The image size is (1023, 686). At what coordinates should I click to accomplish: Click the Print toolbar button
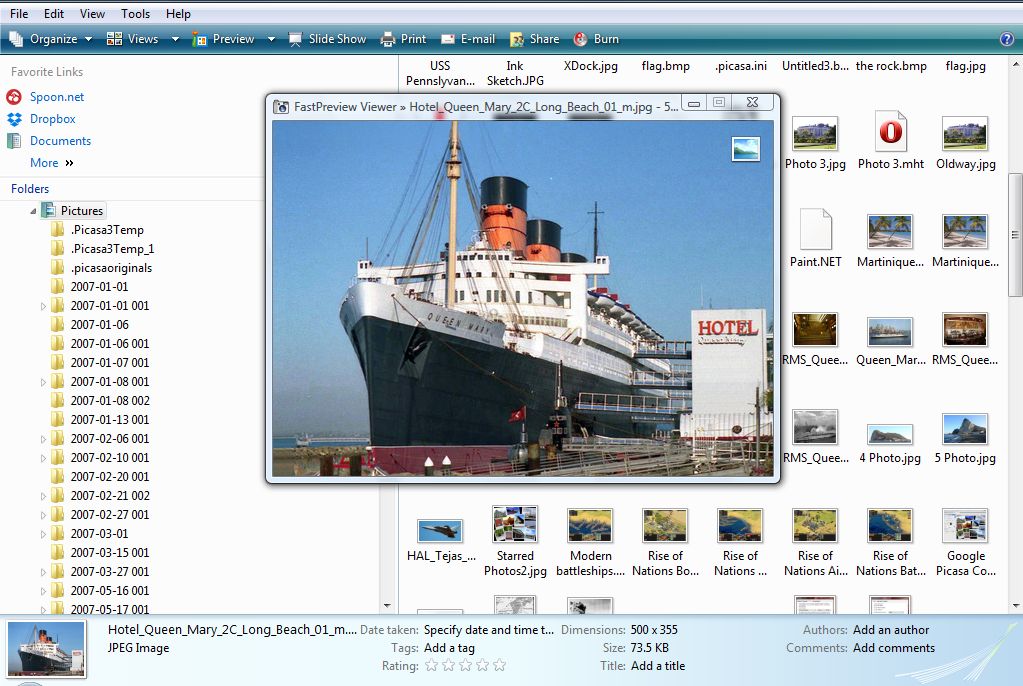pyautogui.click(x=403, y=39)
